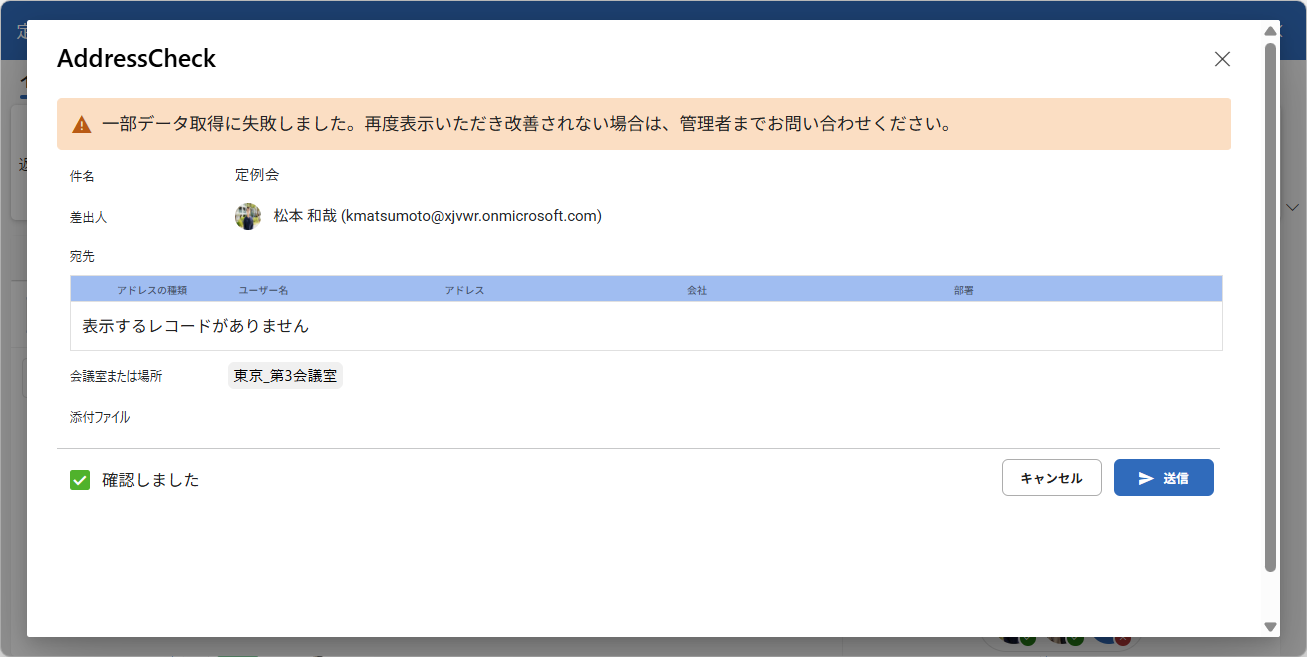Click the scrollbar up arrow

pyautogui.click(x=1271, y=32)
